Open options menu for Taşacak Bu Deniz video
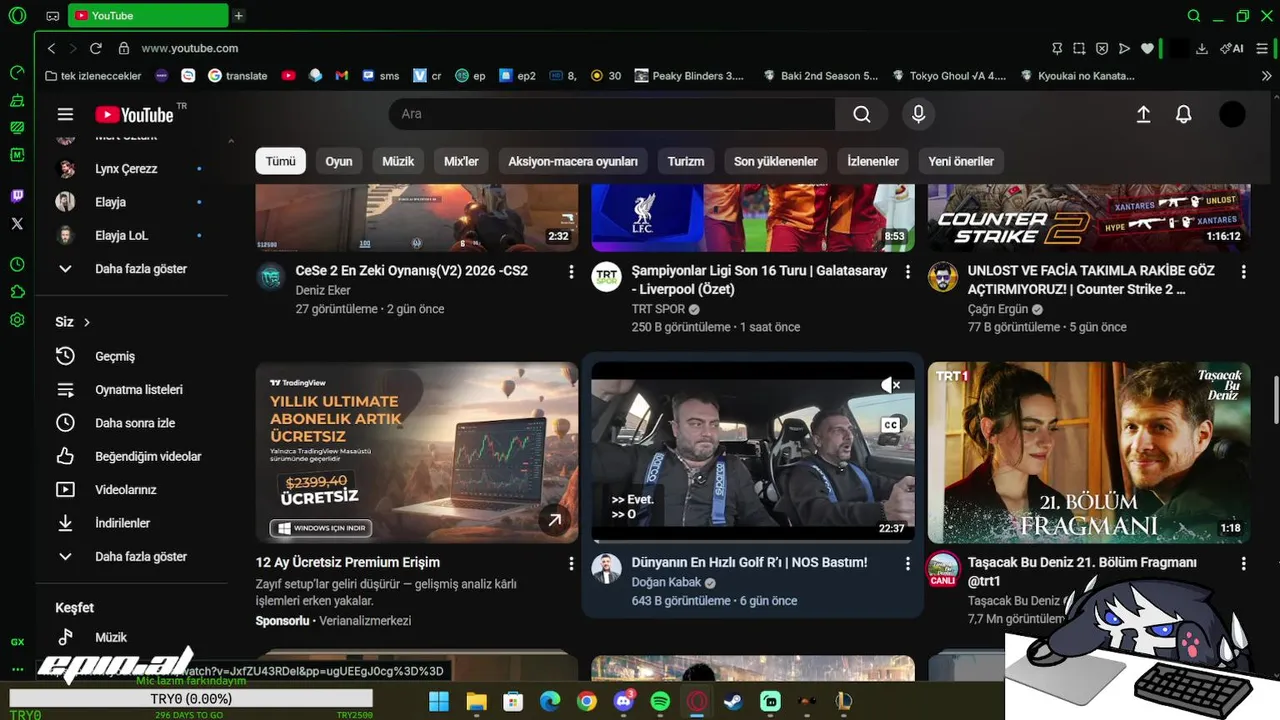 point(1244,564)
